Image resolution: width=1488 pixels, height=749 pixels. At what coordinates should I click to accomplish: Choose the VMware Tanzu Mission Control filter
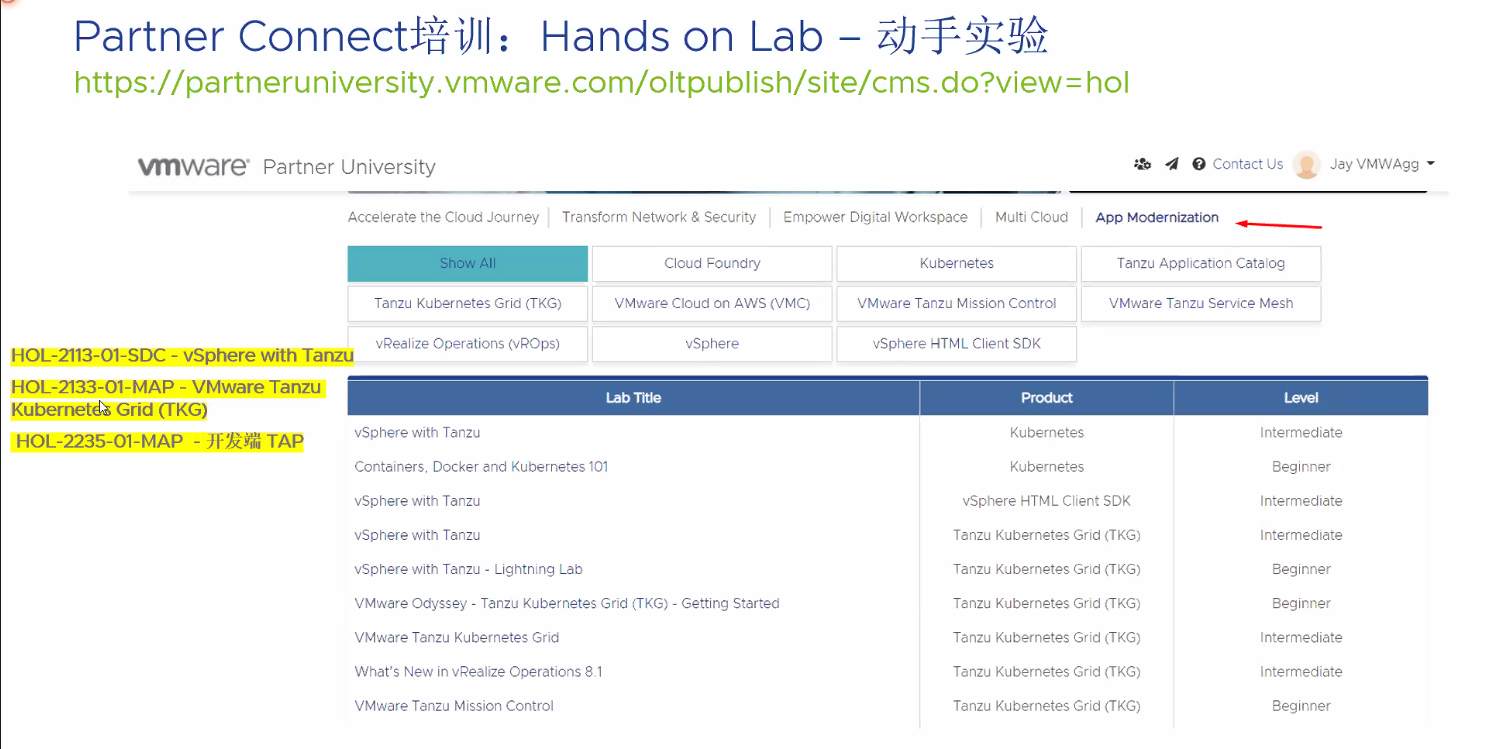click(x=957, y=304)
